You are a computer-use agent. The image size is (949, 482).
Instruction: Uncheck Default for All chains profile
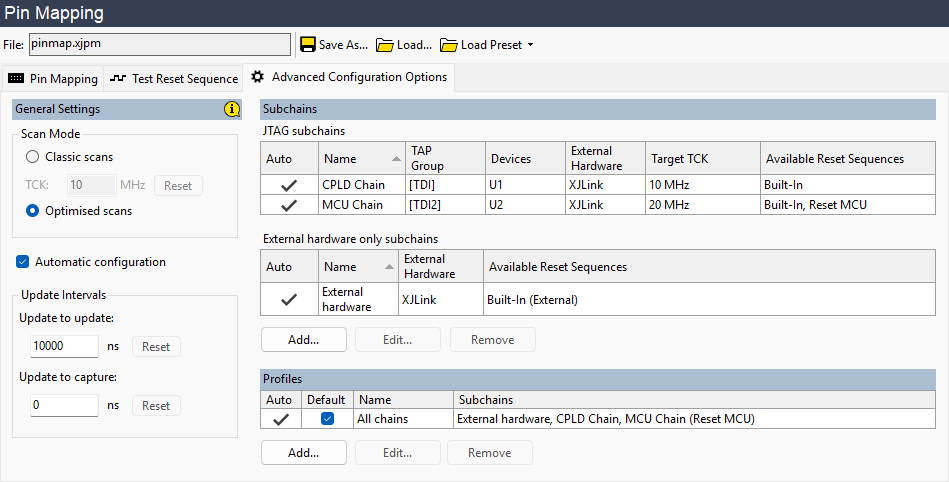click(x=327, y=419)
